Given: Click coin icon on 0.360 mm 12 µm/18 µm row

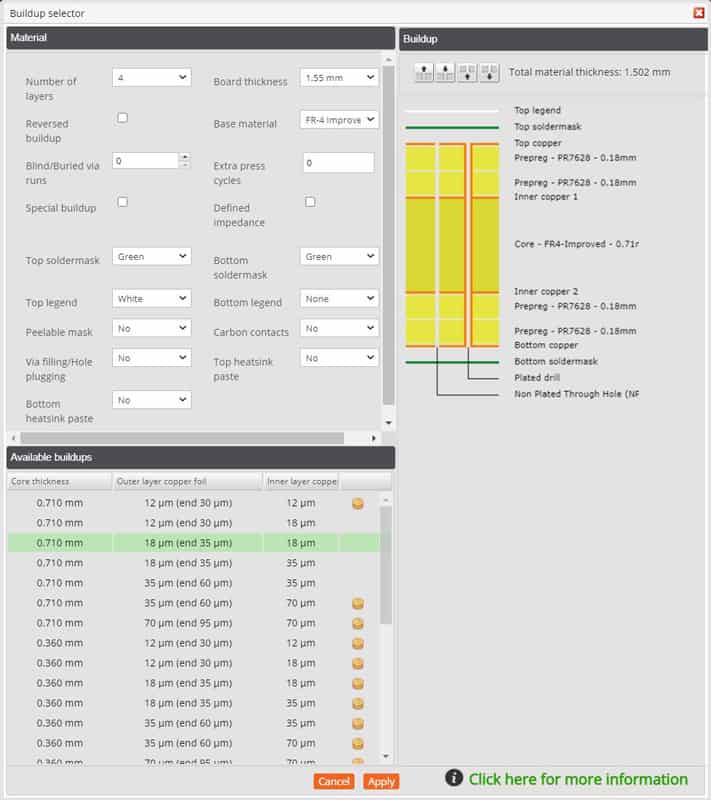Looking at the screenshot, I should pyautogui.click(x=358, y=663).
